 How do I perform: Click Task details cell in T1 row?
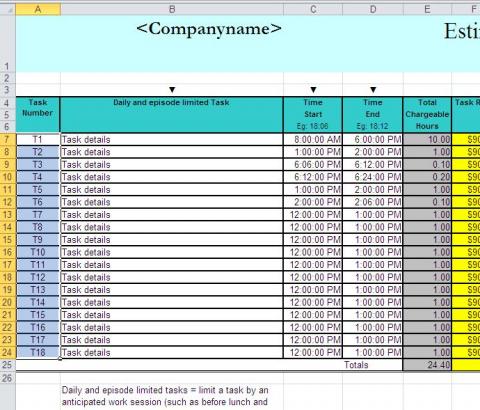(172, 139)
